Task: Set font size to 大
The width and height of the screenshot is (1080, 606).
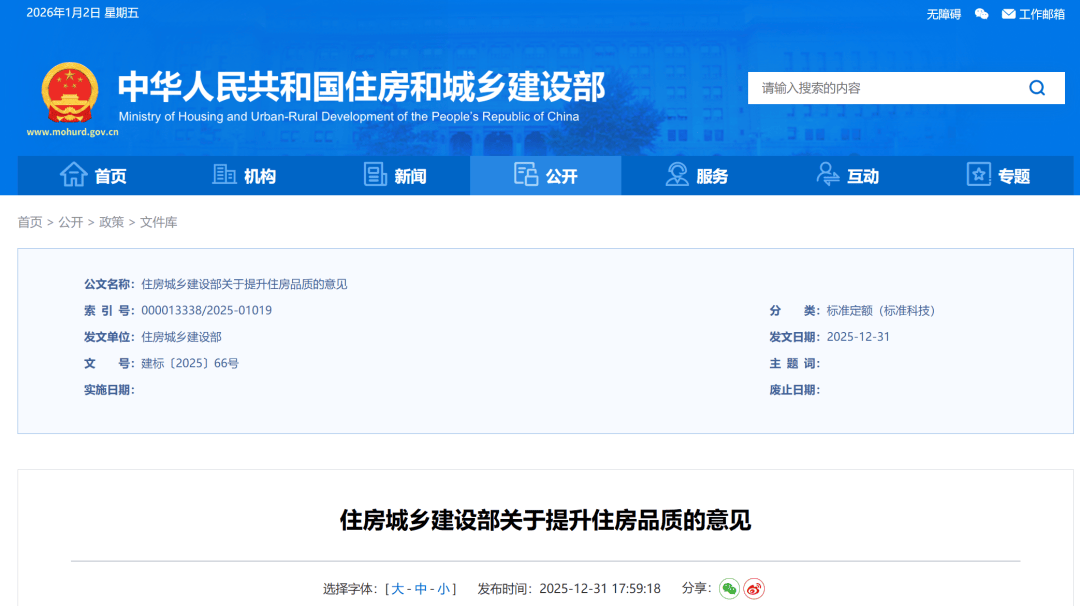Action: (397, 589)
